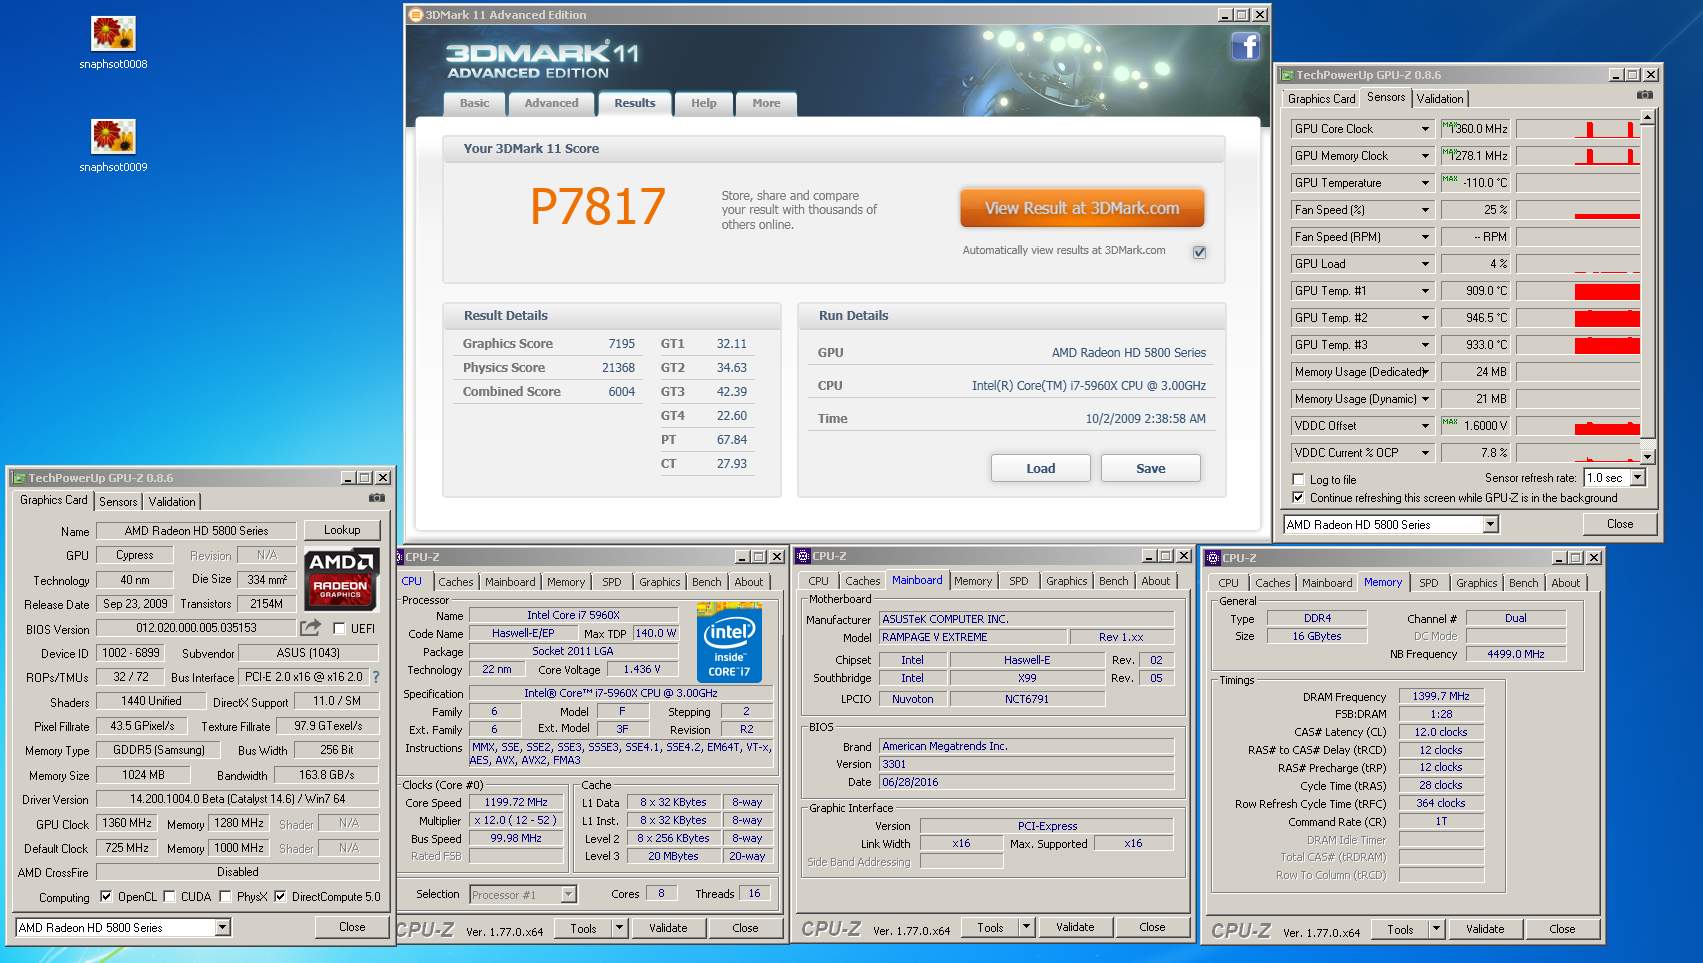The width and height of the screenshot is (1703, 963).
Task: Switch to the Basic tab in 3DMark
Action: click(x=475, y=103)
